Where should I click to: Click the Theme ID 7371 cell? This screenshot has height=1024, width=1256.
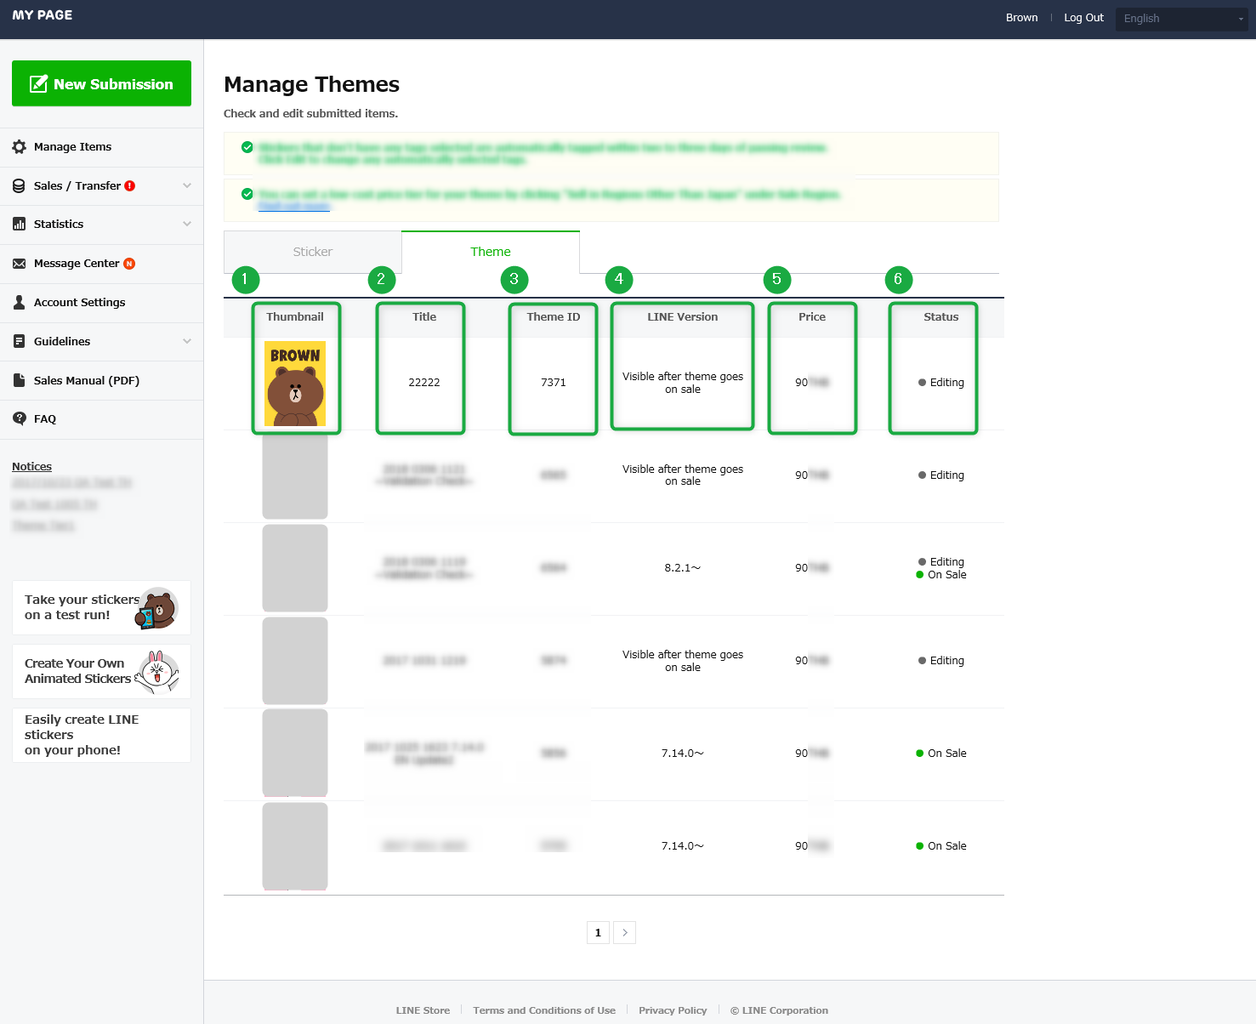coord(553,383)
